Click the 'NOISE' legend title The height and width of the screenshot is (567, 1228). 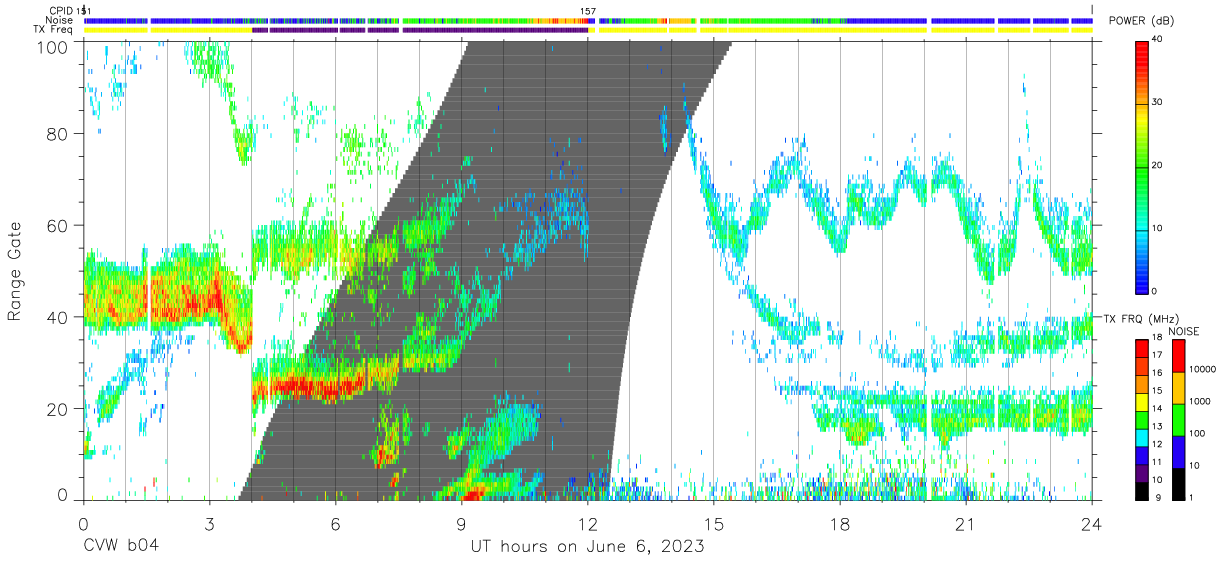click(1184, 331)
